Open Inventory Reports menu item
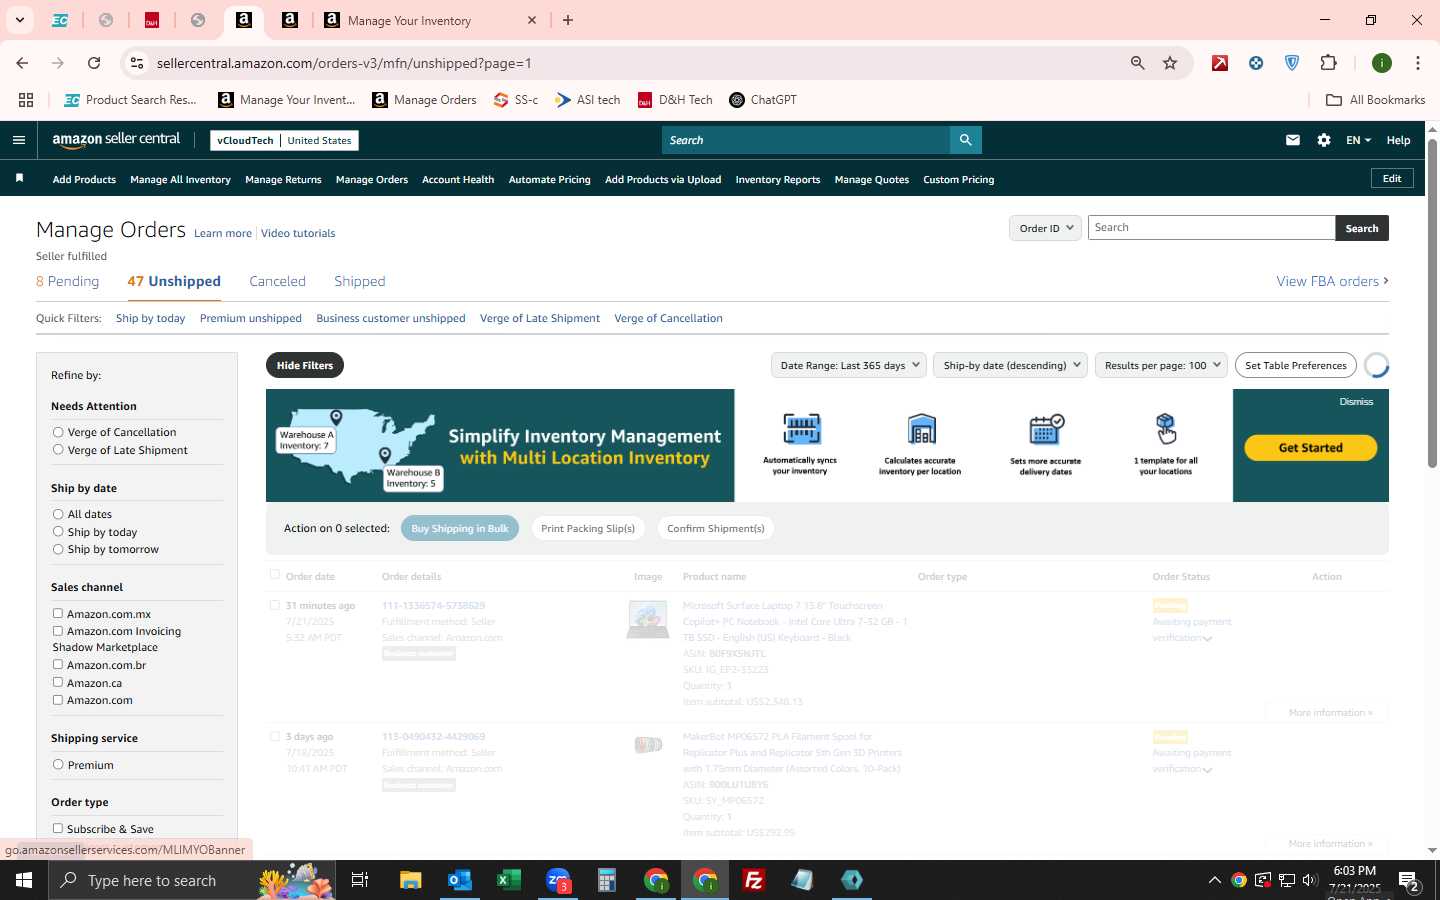The image size is (1440, 900). [777, 180]
